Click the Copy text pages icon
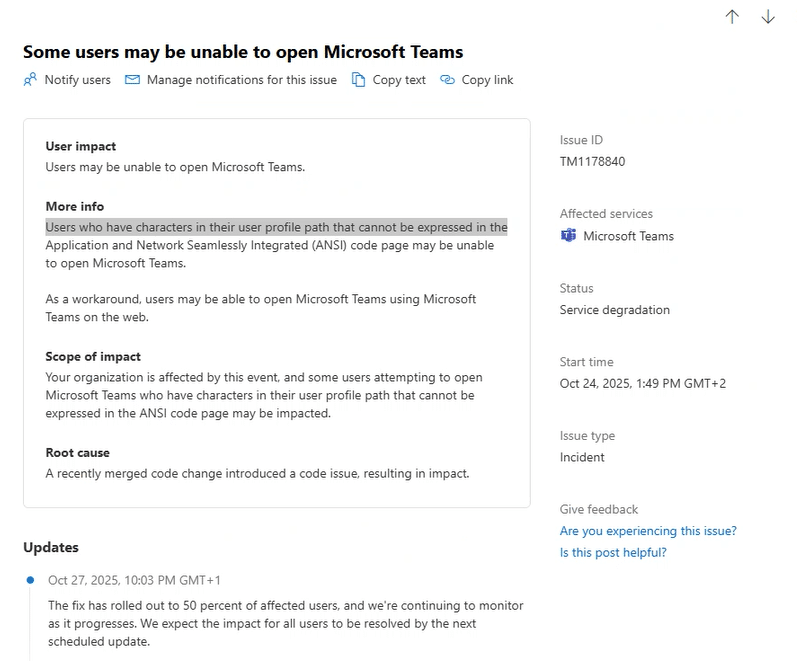Image resolution: width=797 pixels, height=661 pixels. click(358, 80)
